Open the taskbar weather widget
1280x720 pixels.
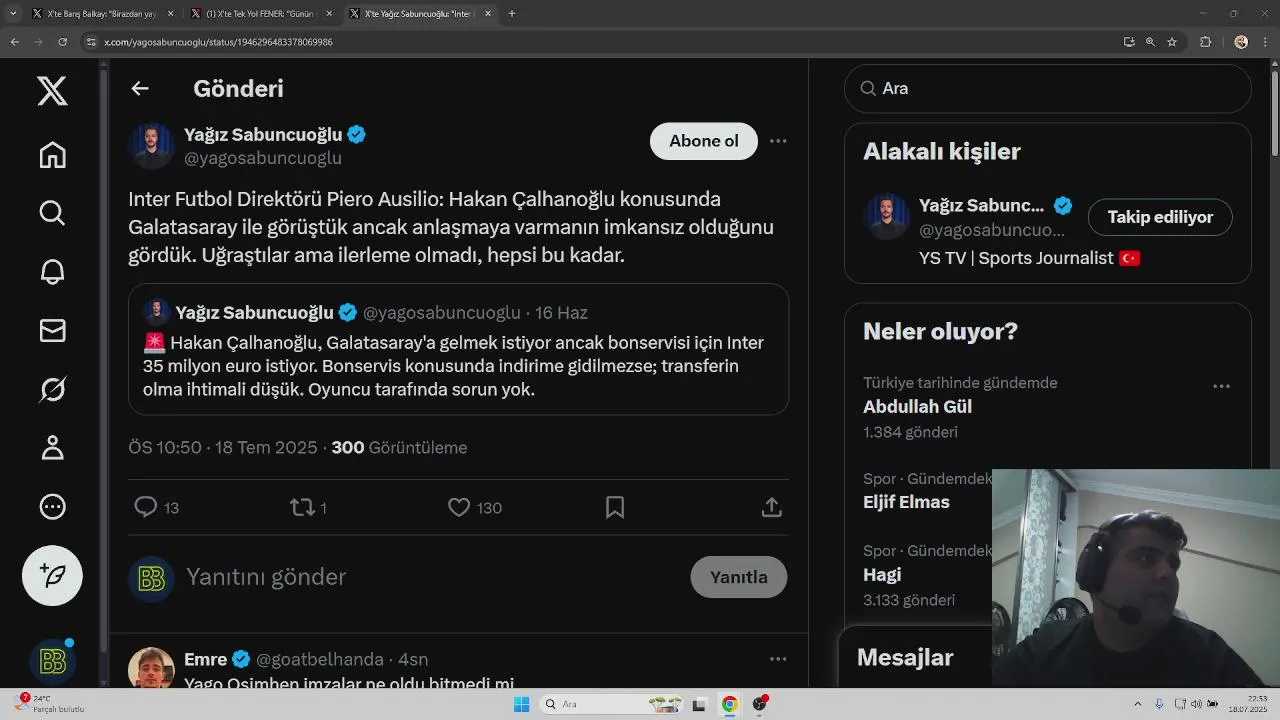(x=48, y=704)
